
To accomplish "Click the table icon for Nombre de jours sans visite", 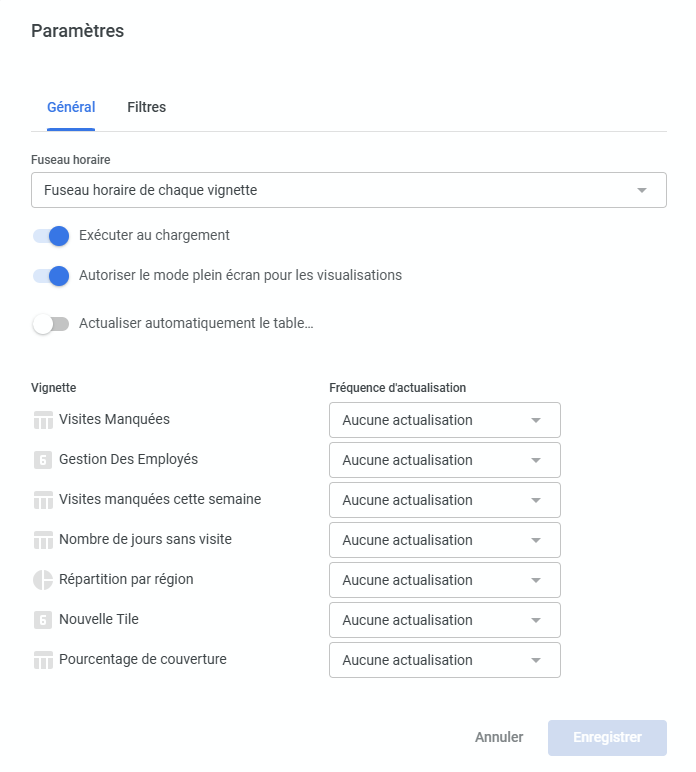I will (43, 540).
